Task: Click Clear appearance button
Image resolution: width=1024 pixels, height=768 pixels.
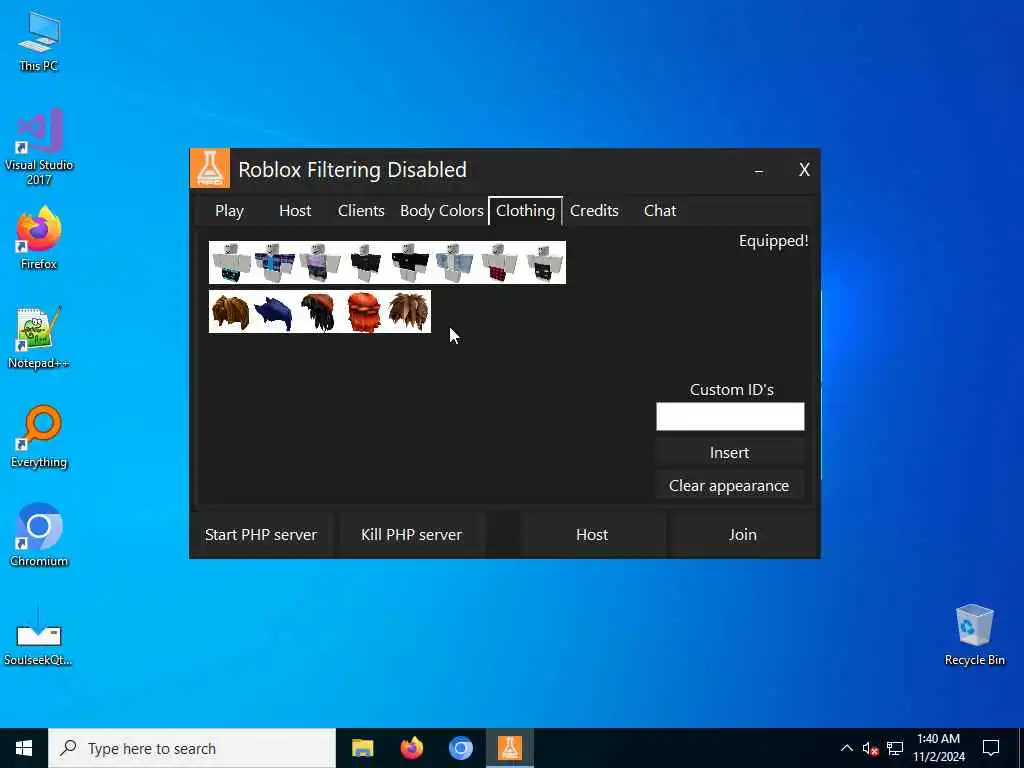Action: pos(729,486)
